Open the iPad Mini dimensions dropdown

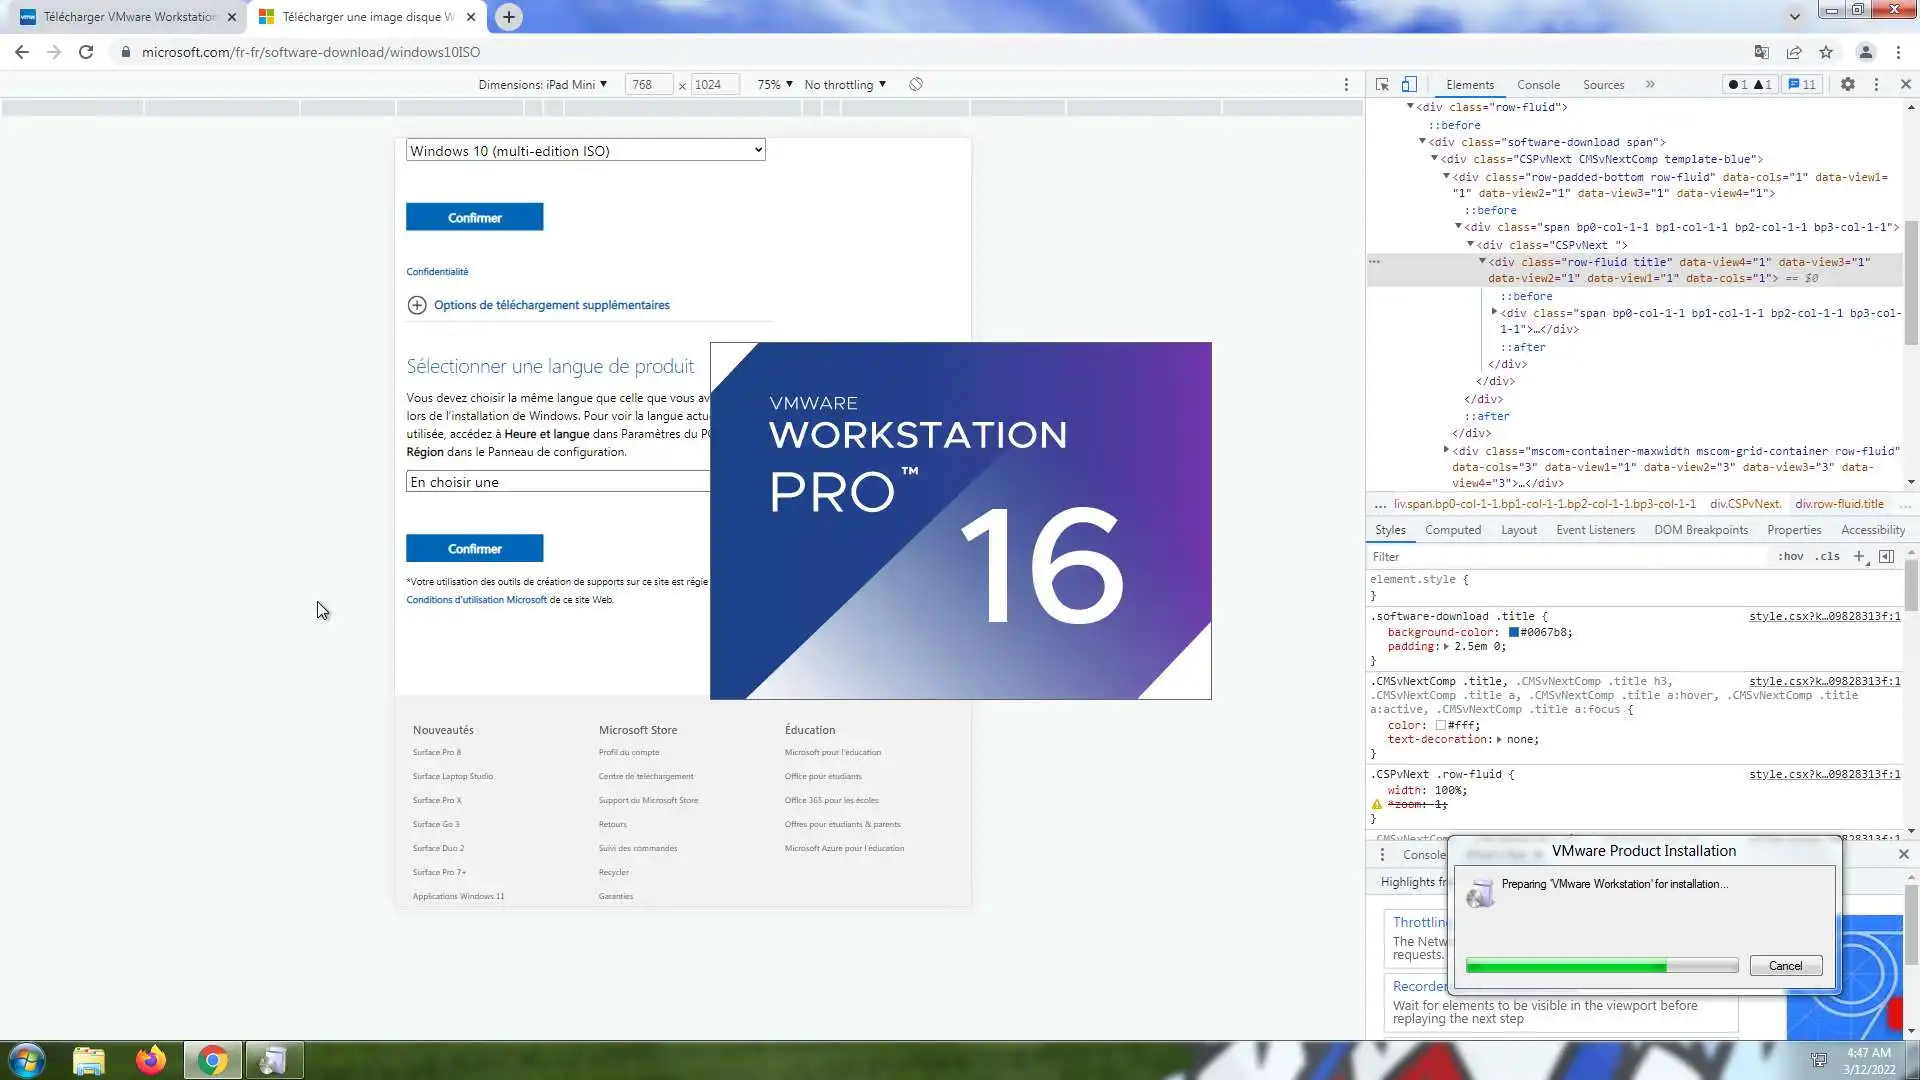point(543,85)
